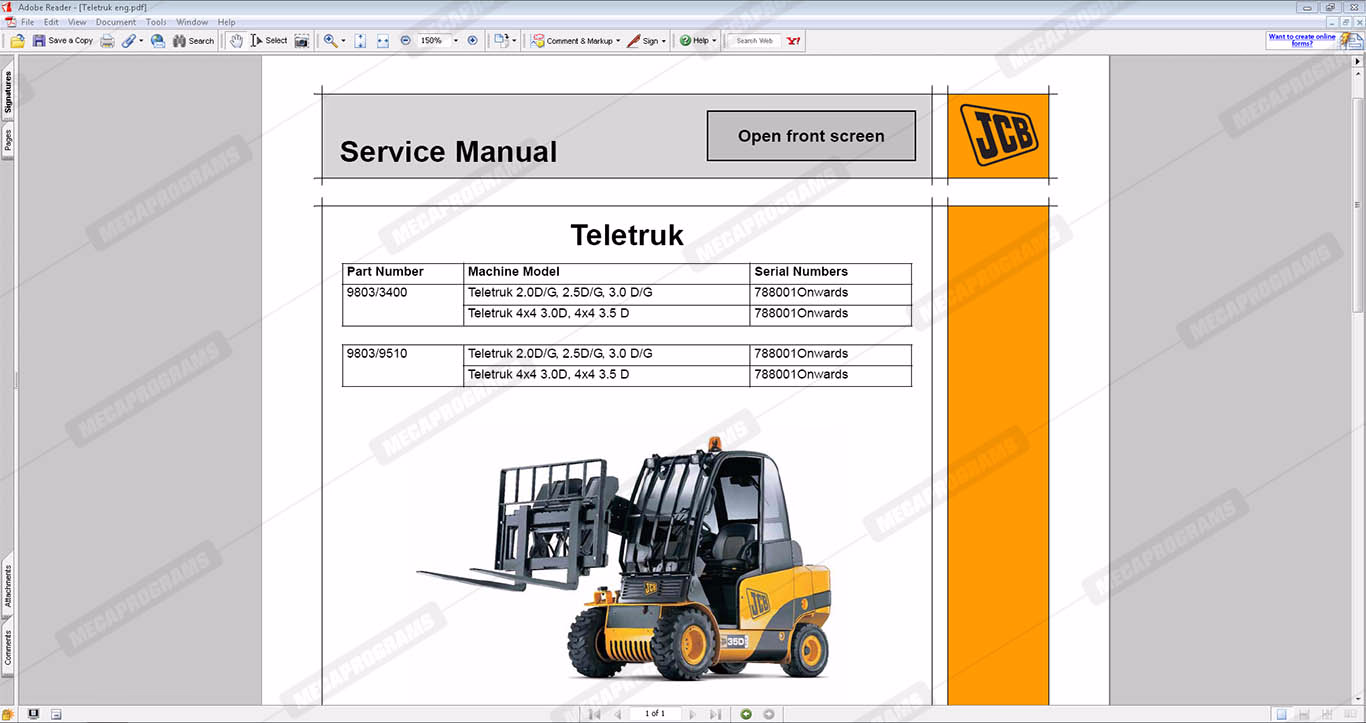
Task: Click the Yahoo search icon
Action: [793, 41]
